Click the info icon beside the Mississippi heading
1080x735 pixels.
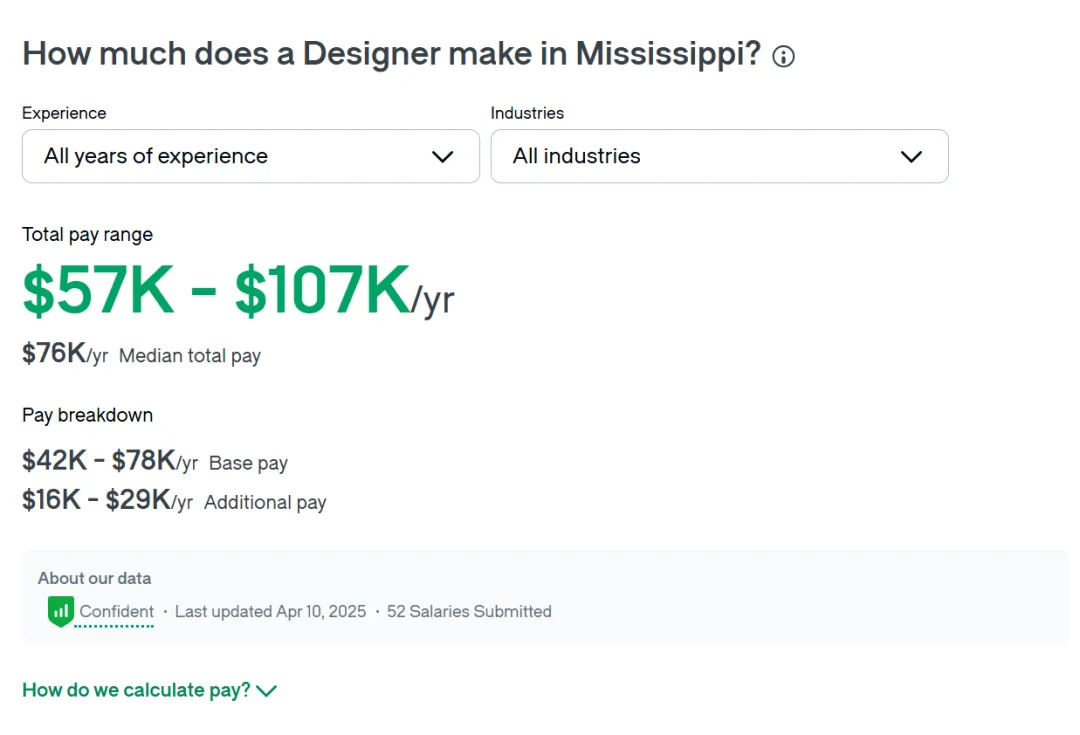pyautogui.click(x=784, y=56)
